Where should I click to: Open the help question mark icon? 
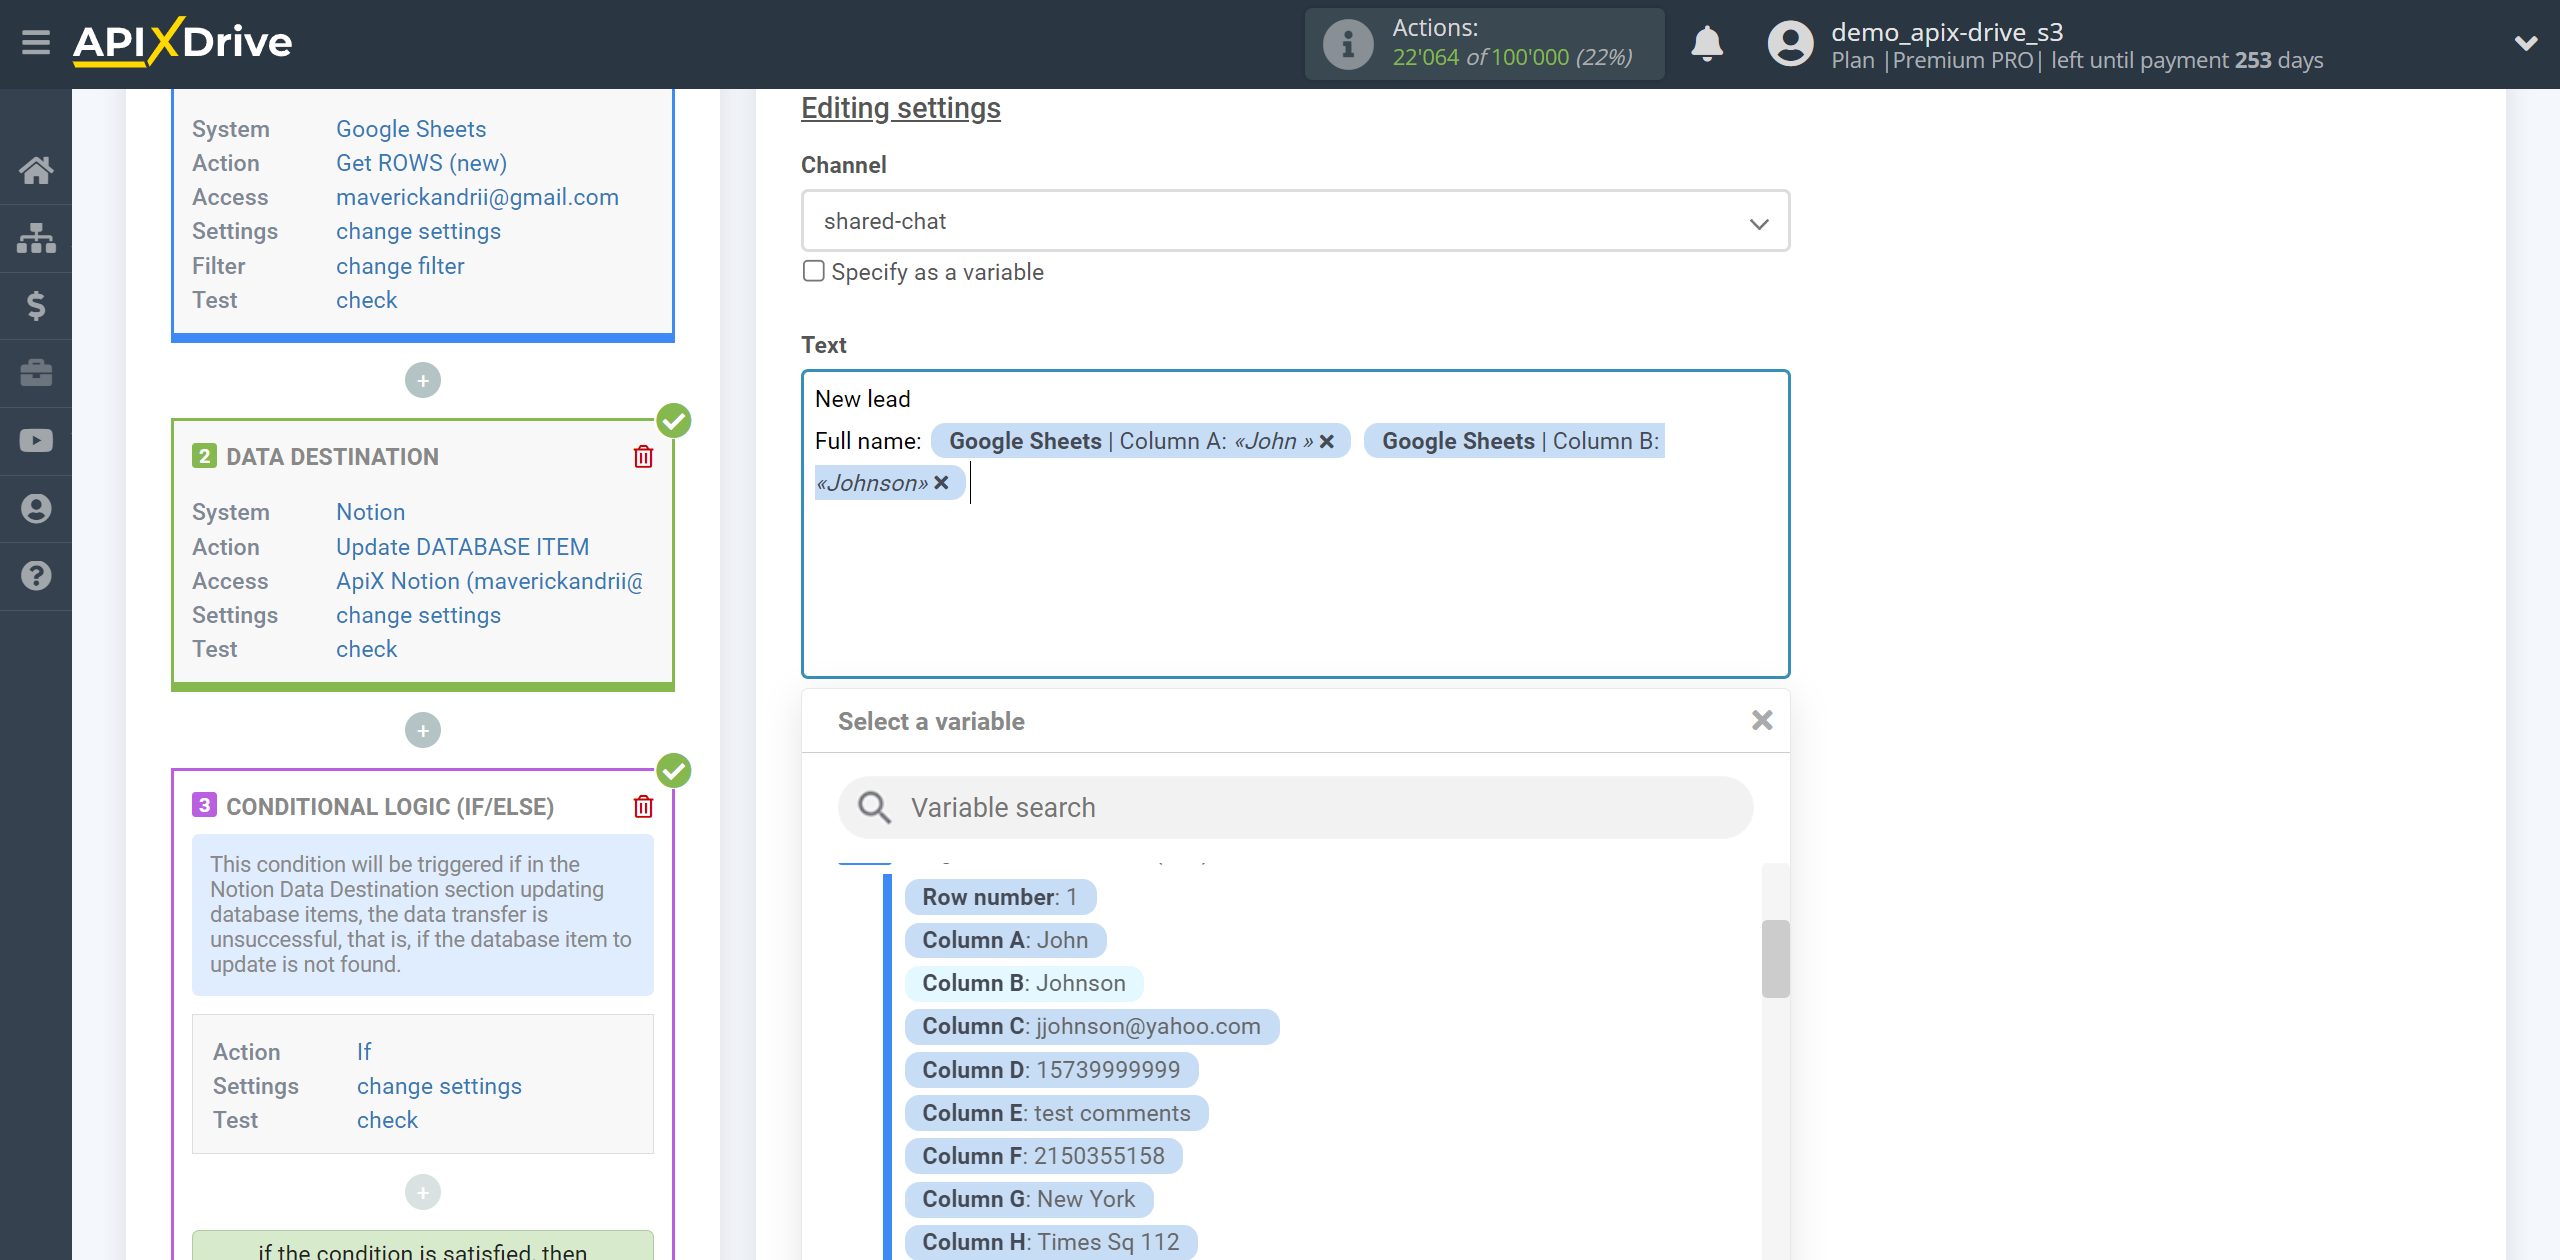coord(36,576)
